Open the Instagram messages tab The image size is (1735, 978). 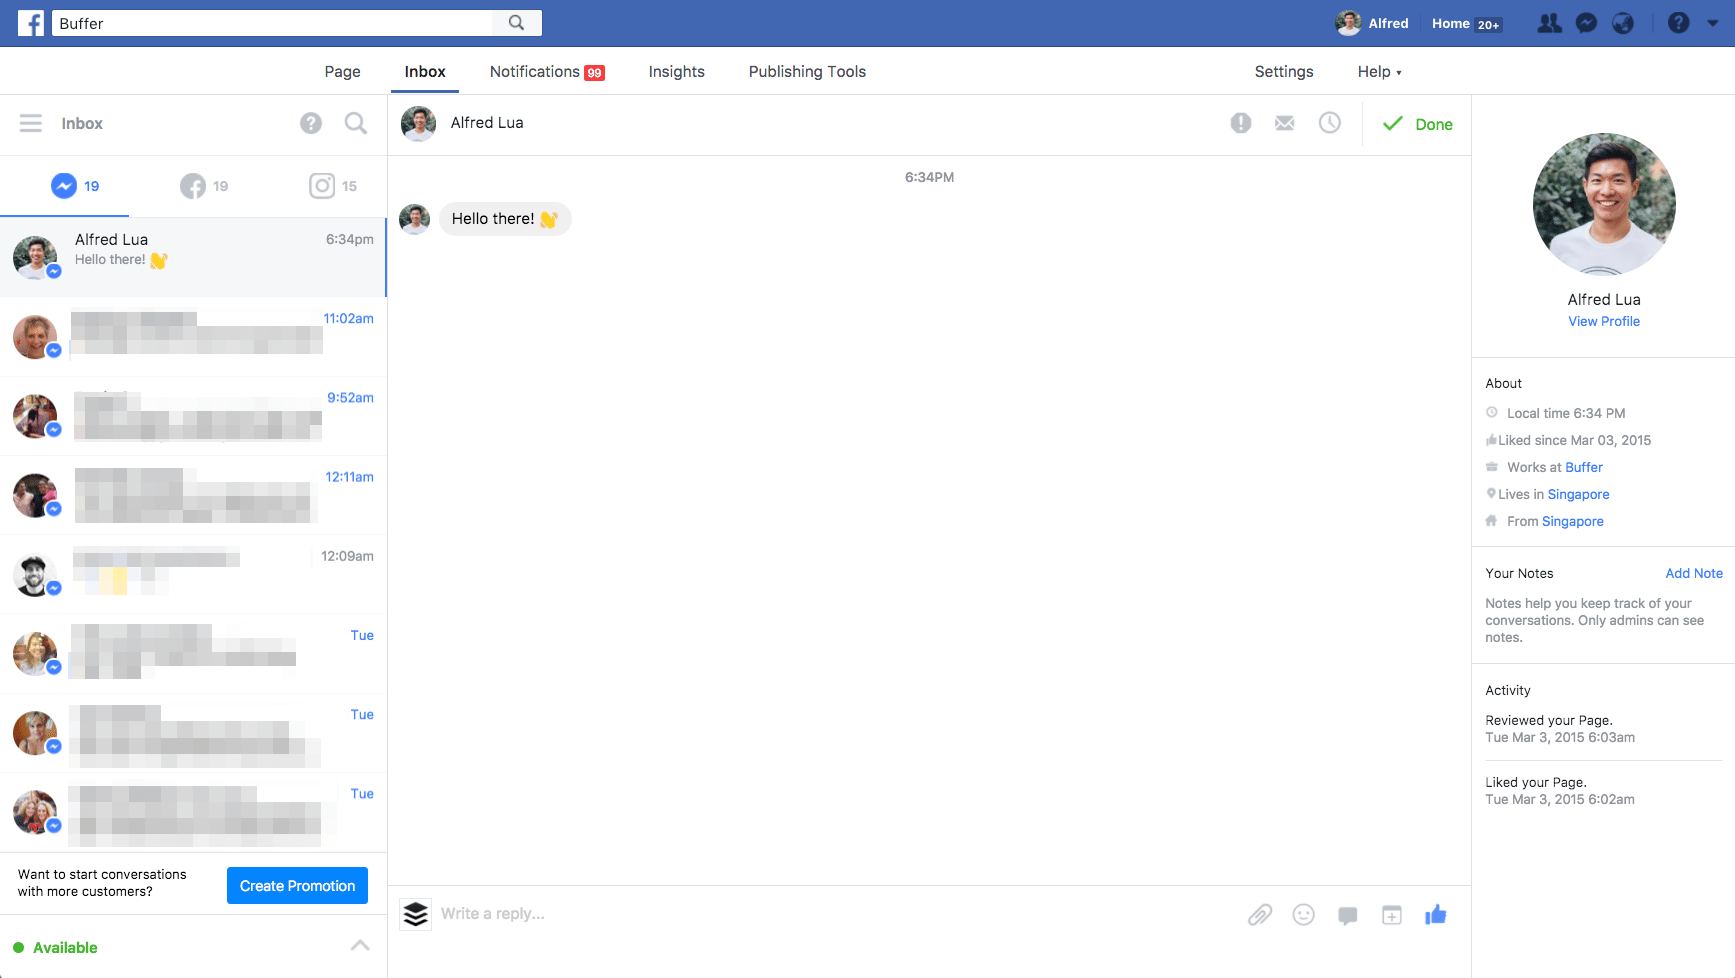(333, 185)
